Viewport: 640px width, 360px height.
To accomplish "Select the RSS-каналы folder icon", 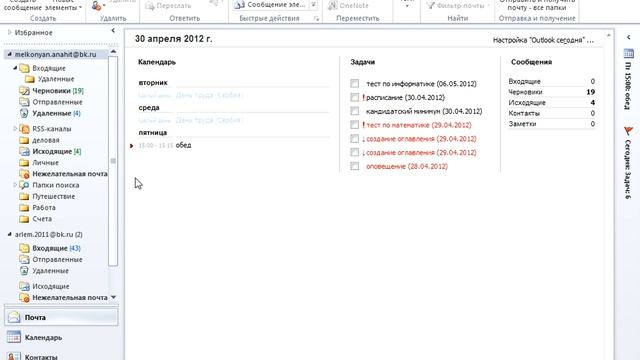I will coord(24,129).
